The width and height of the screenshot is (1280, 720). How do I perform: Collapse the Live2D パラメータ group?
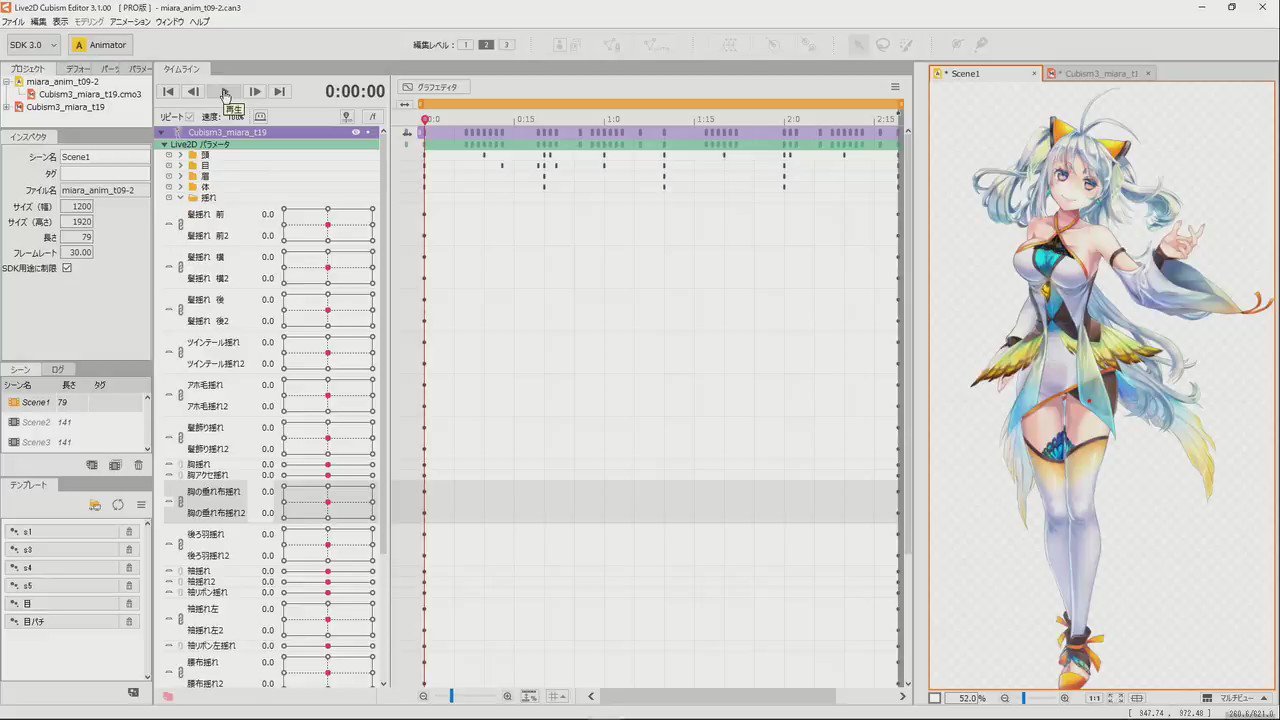[x=165, y=144]
